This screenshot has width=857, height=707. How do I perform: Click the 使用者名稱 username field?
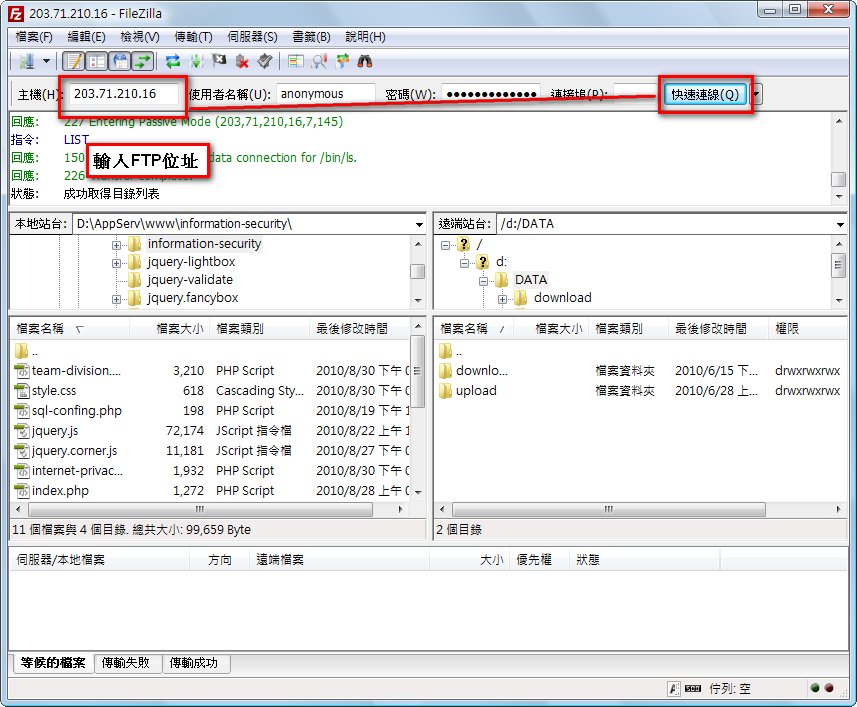tap(326, 94)
